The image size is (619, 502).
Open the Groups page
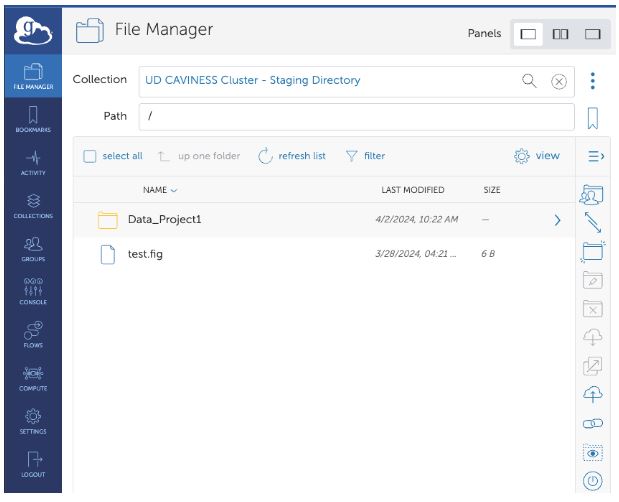[33, 248]
